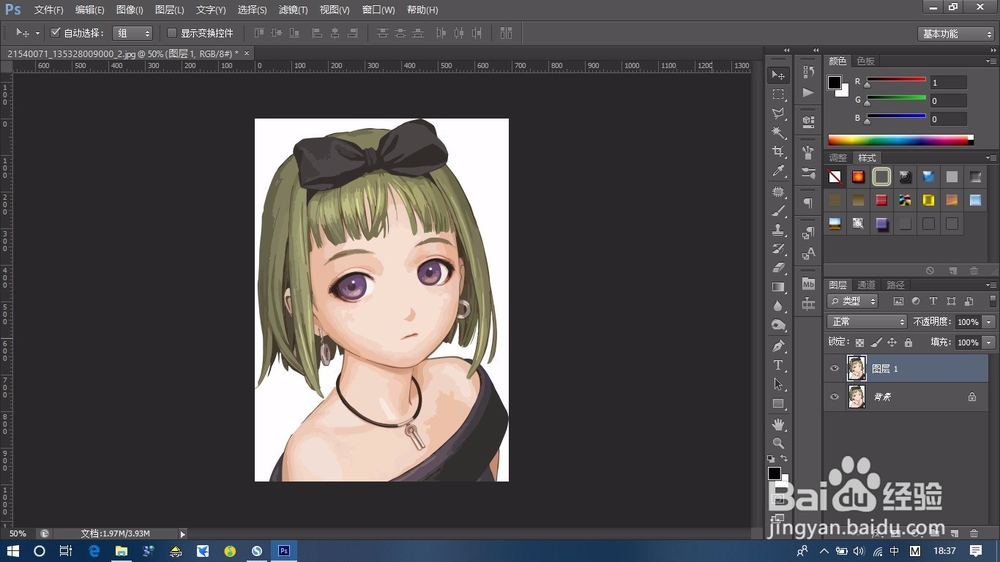The height and width of the screenshot is (562, 1000).
Task: Open the 正常 blend mode dropdown
Action: click(867, 322)
